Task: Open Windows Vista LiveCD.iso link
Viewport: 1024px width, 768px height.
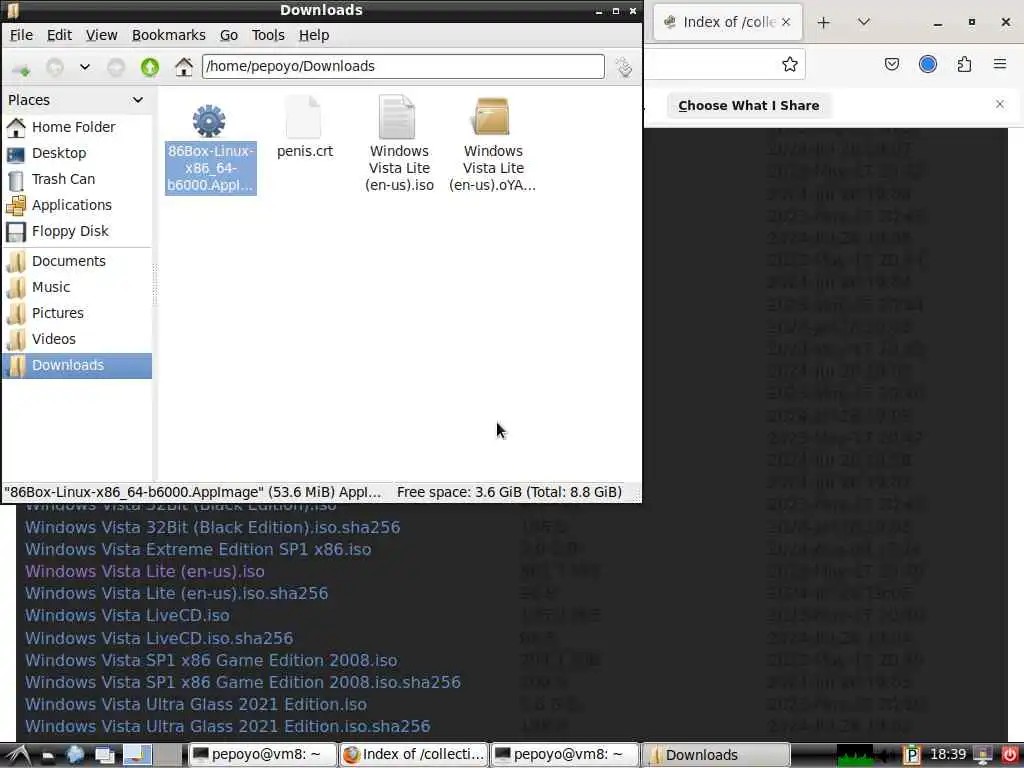Action: (127, 615)
